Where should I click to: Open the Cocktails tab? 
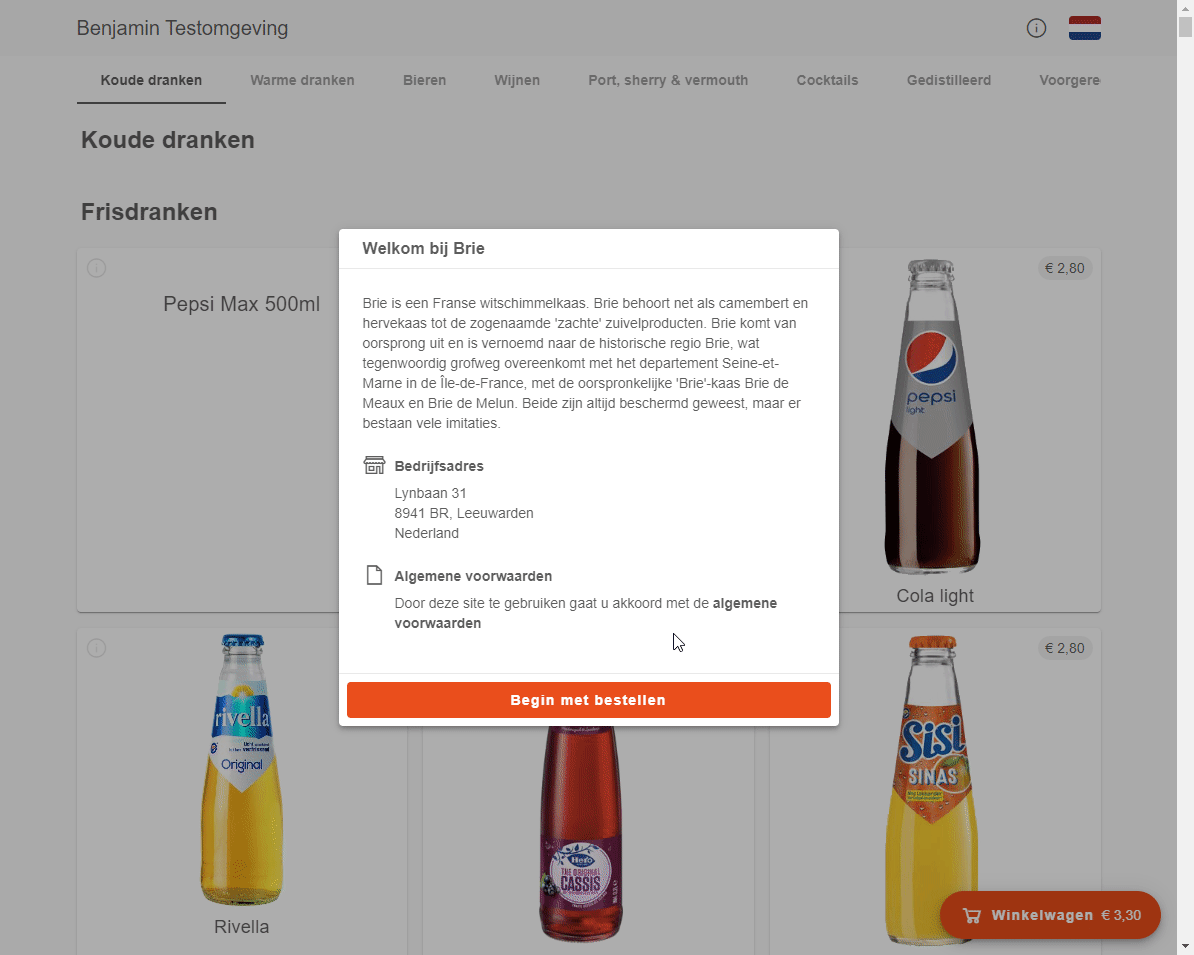(827, 80)
